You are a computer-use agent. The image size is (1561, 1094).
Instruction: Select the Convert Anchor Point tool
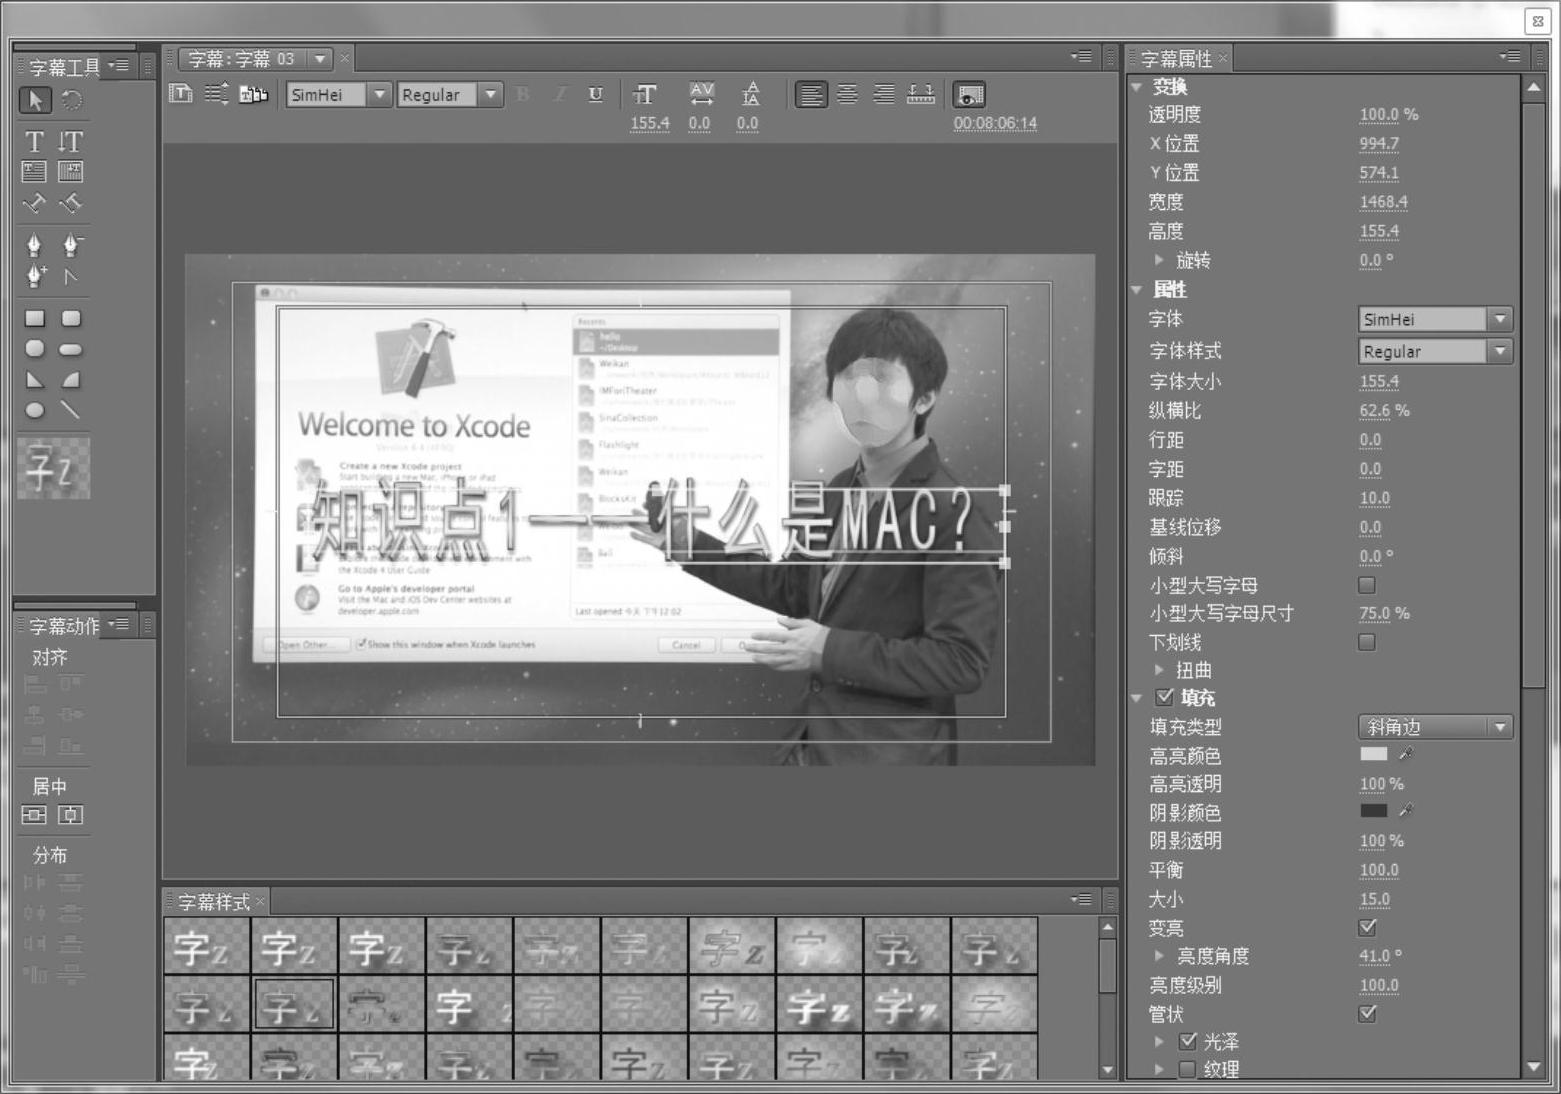pyautogui.click(x=71, y=276)
